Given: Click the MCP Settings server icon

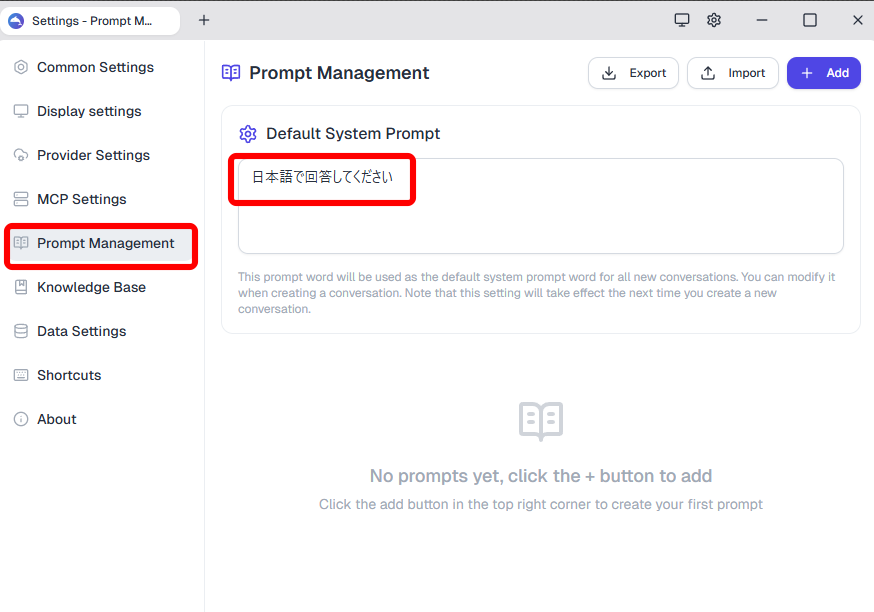Looking at the screenshot, I should click(x=21, y=199).
